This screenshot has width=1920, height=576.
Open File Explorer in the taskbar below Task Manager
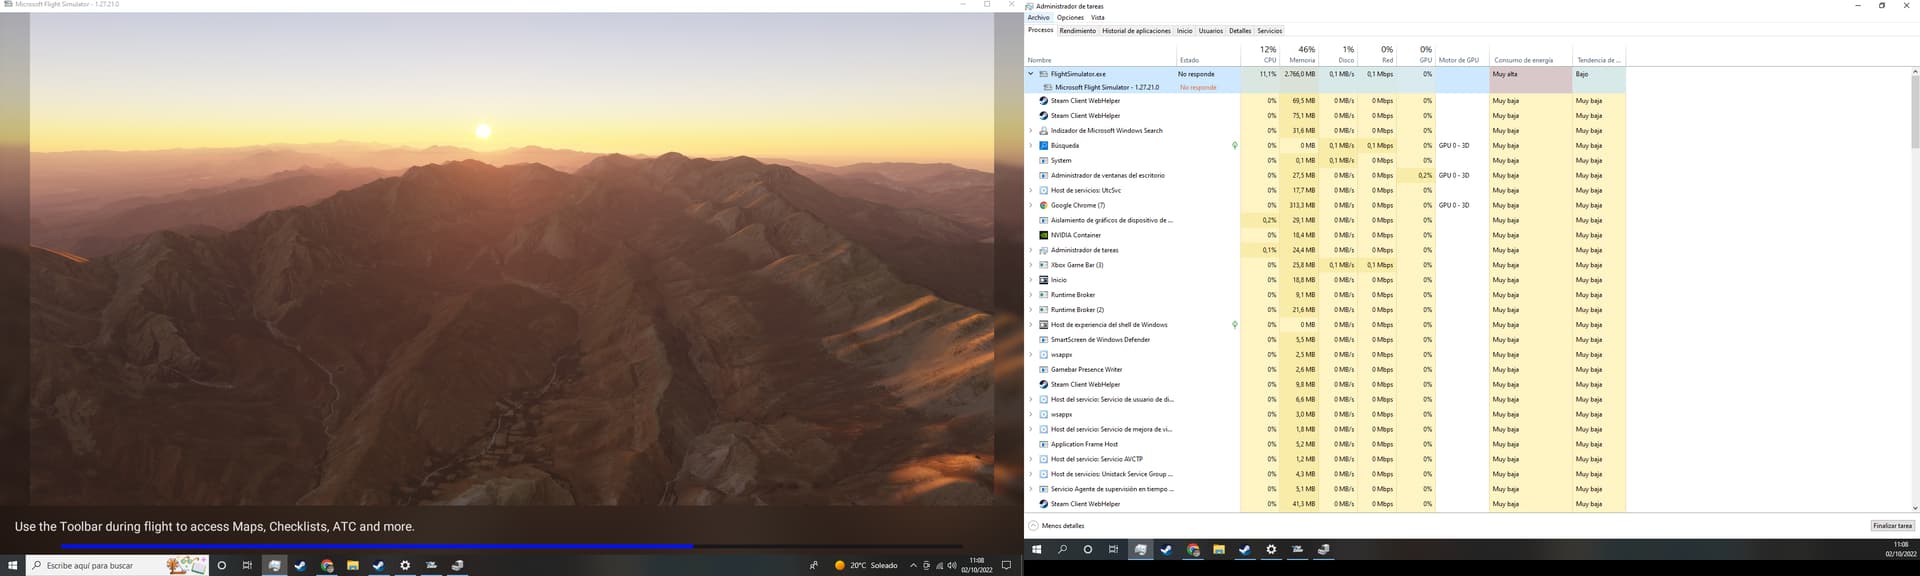tap(1219, 549)
